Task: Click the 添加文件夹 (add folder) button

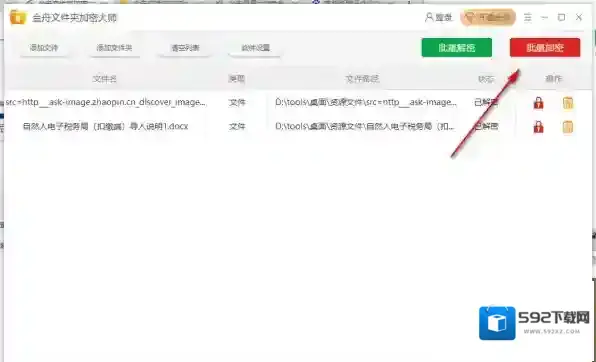Action: pos(114,48)
